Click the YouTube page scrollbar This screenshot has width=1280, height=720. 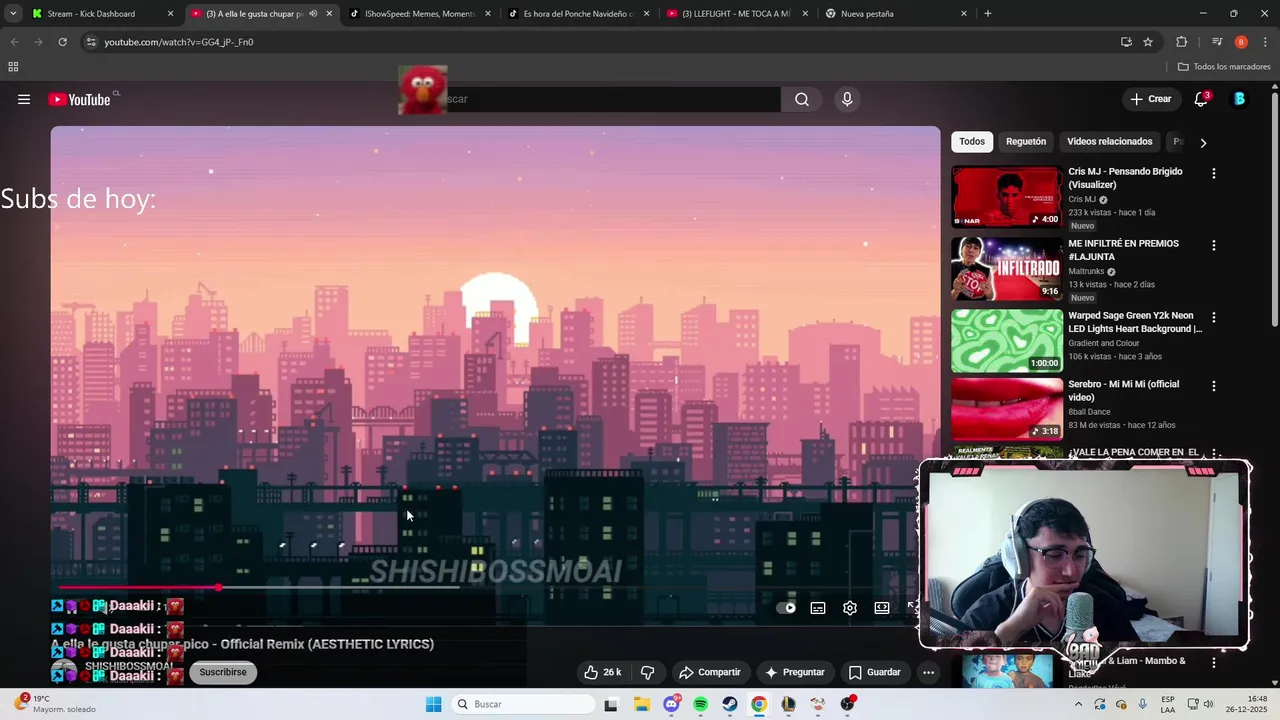[1274, 210]
